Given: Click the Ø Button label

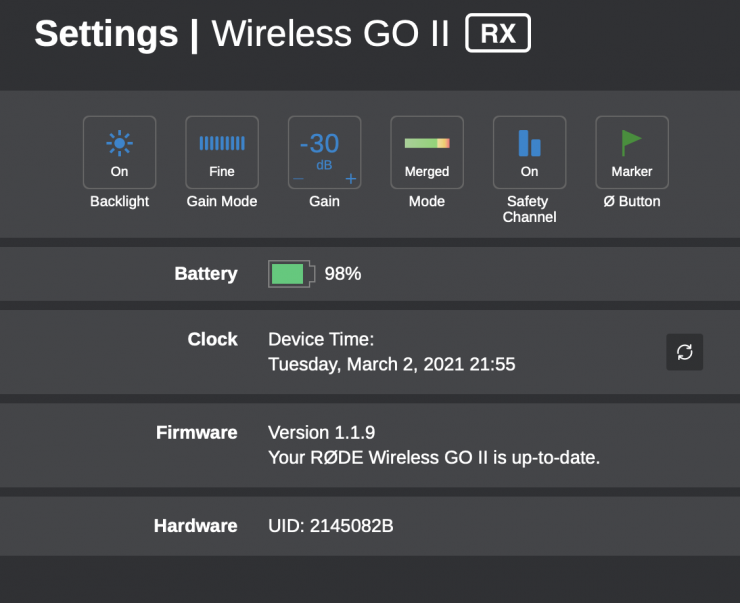Looking at the screenshot, I should (x=632, y=201).
